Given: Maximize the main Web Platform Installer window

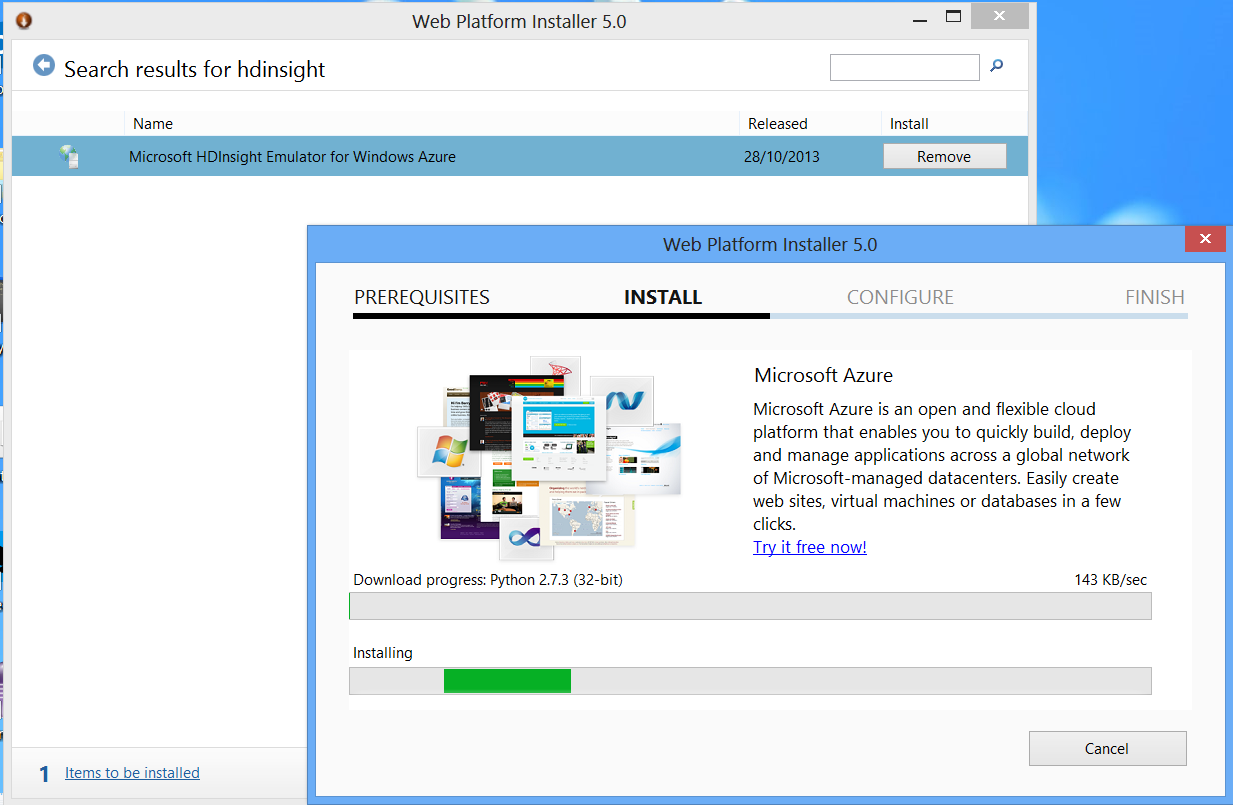Looking at the screenshot, I should pyautogui.click(x=953, y=17).
